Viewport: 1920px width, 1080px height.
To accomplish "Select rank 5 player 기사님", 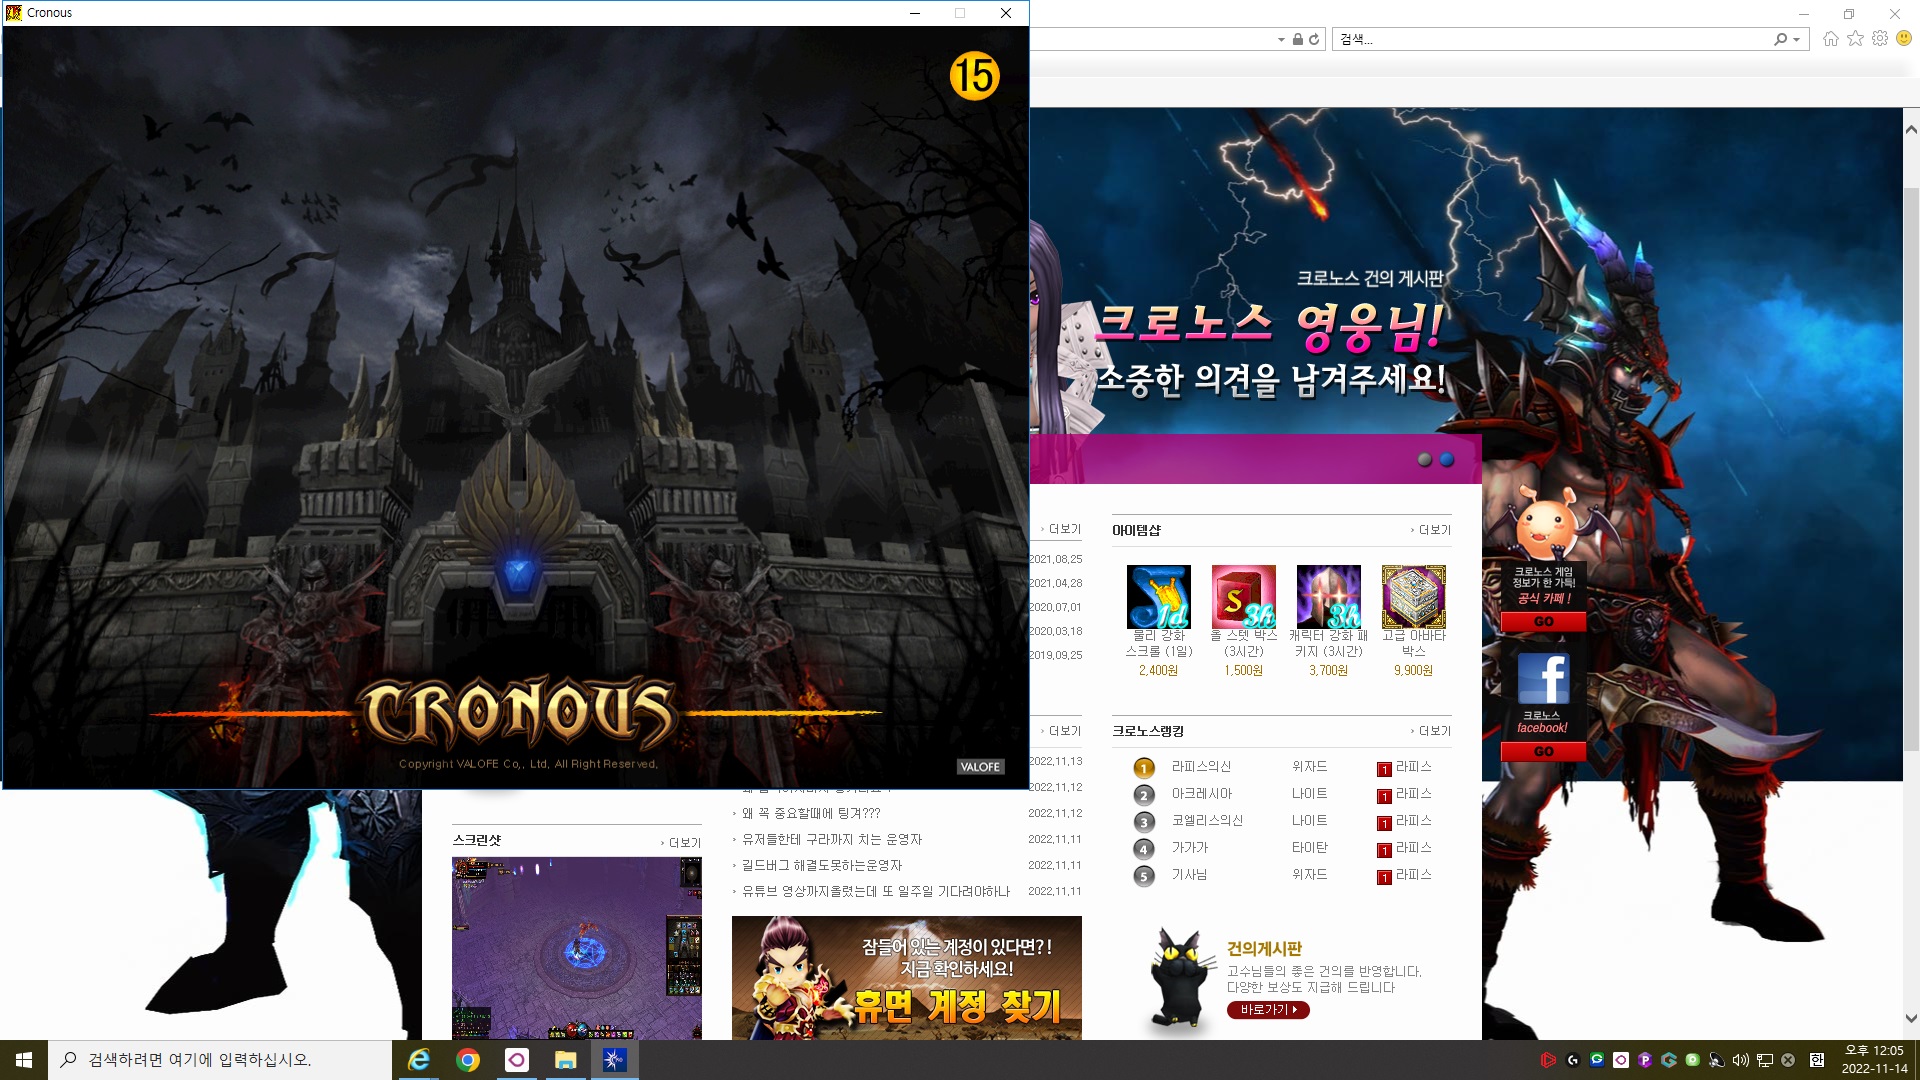I will point(1189,875).
